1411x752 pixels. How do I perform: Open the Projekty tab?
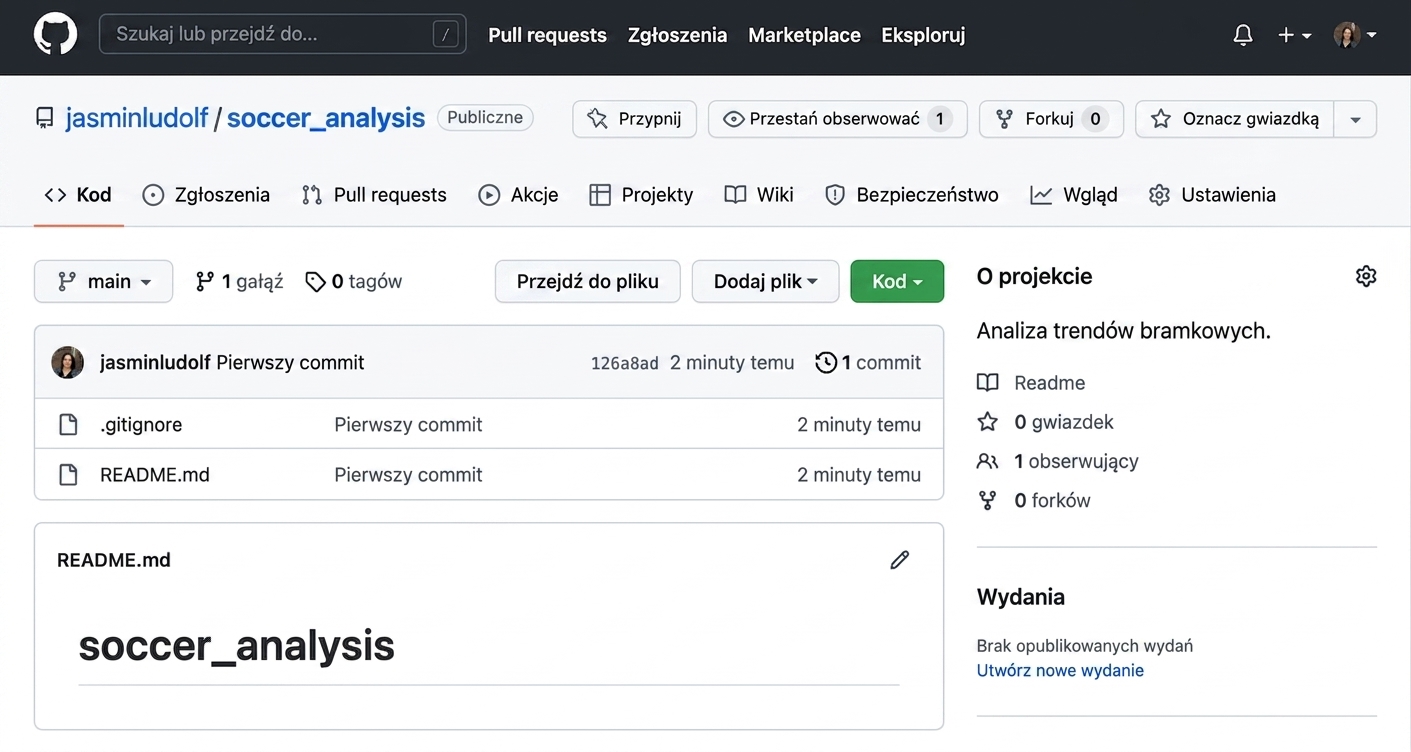click(641, 195)
